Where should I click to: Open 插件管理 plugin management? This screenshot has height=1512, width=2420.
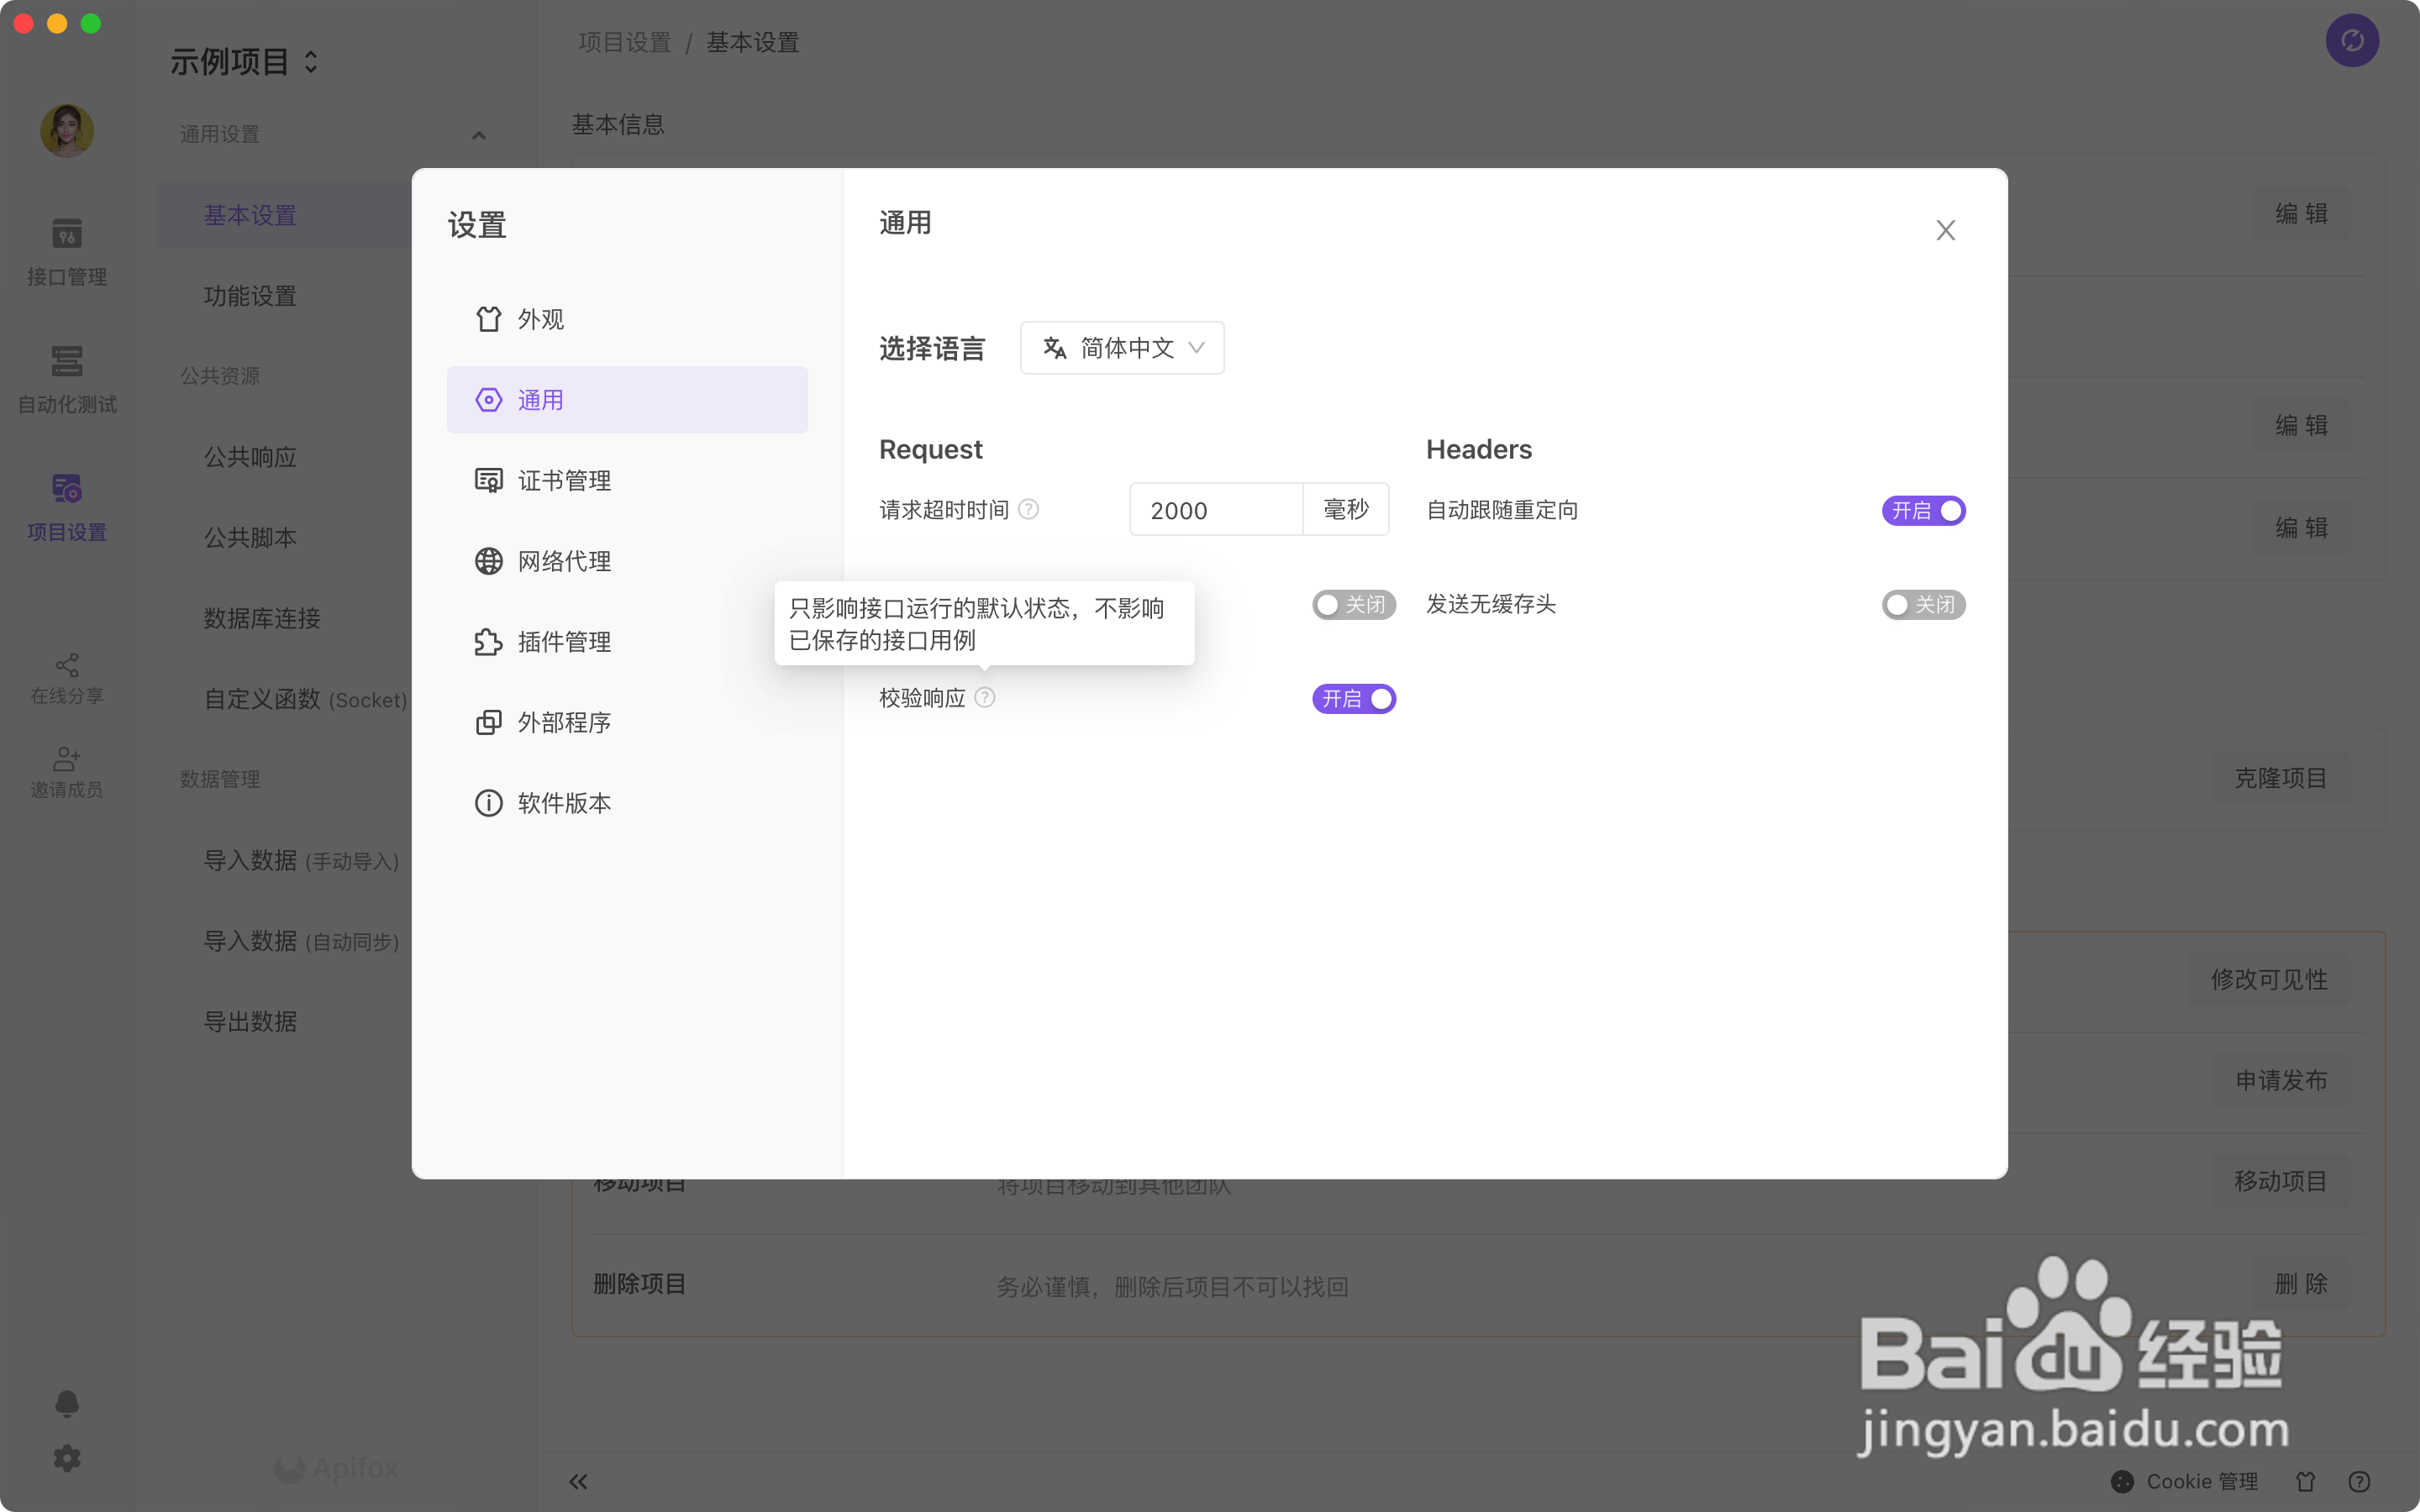pyautogui.click(x=627, y=642)
